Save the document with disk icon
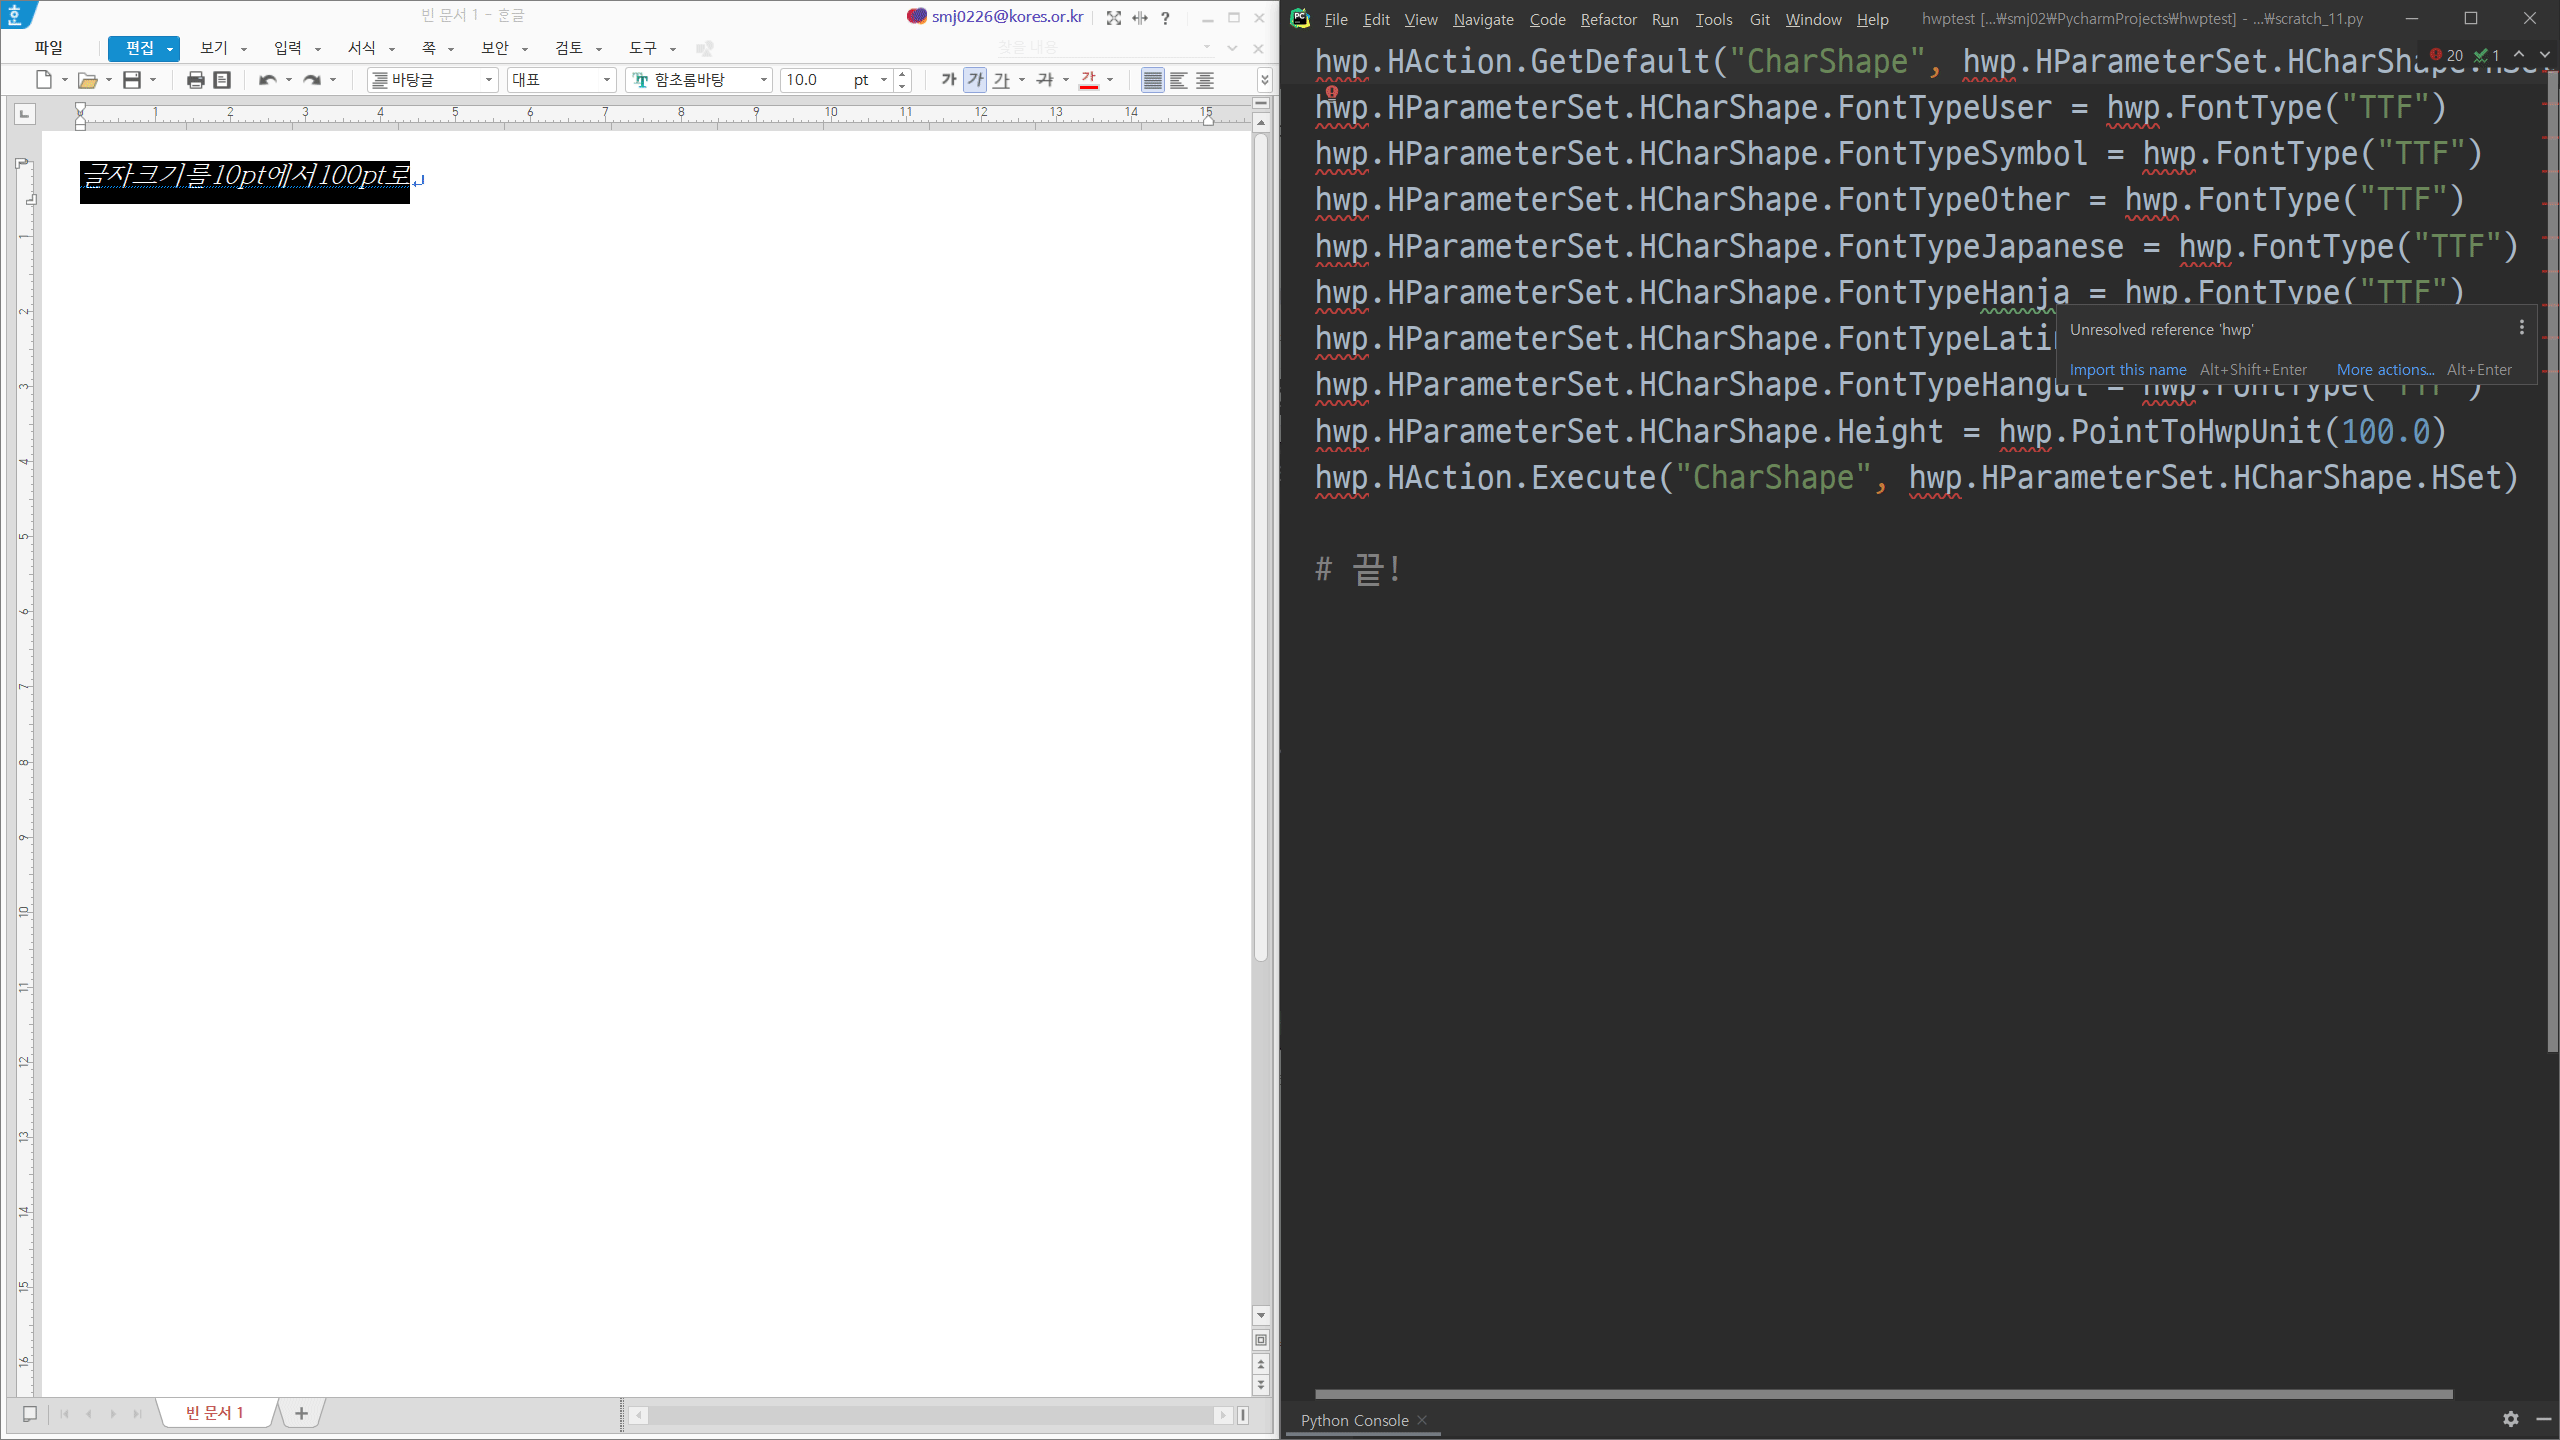 click(131, 80)
